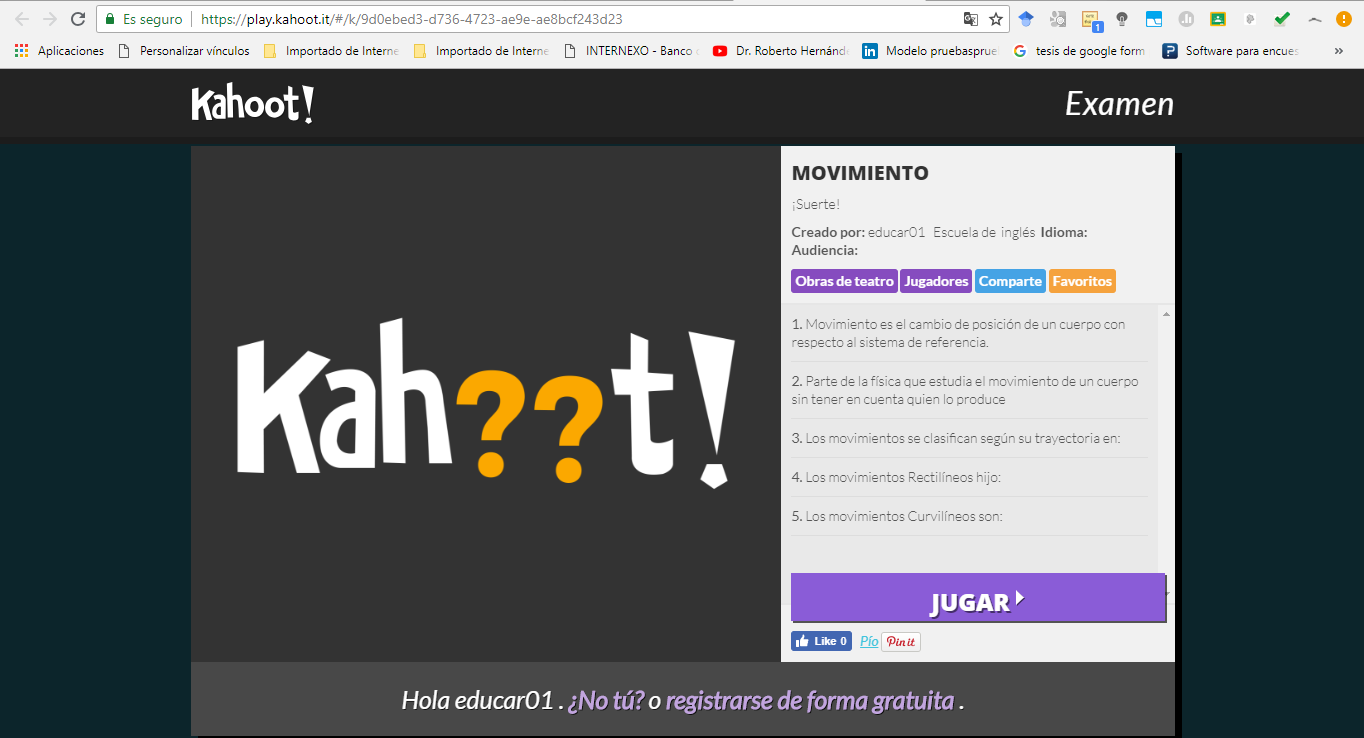Viewport: 1364px width, 738px height.
Task: Select question 1 Movimiento es el cambio
Action: (969, 333)
